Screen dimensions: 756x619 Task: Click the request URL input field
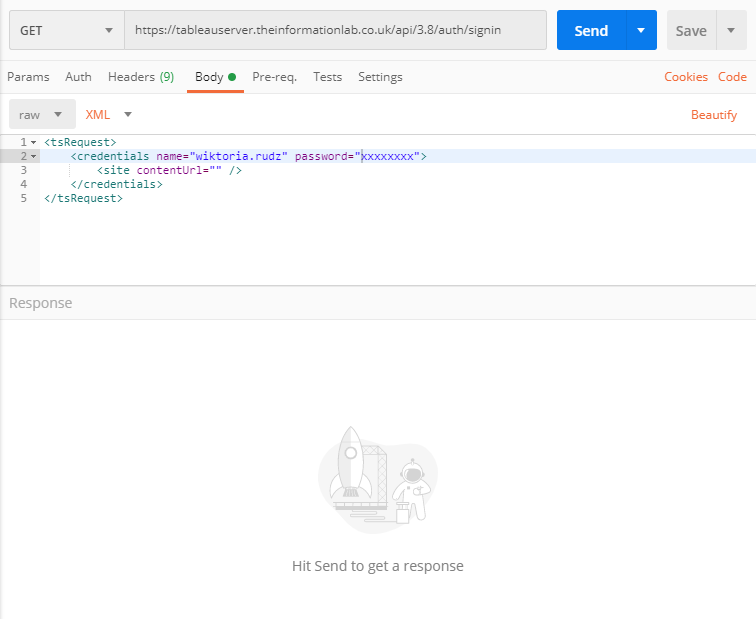(x=335, y=31)
